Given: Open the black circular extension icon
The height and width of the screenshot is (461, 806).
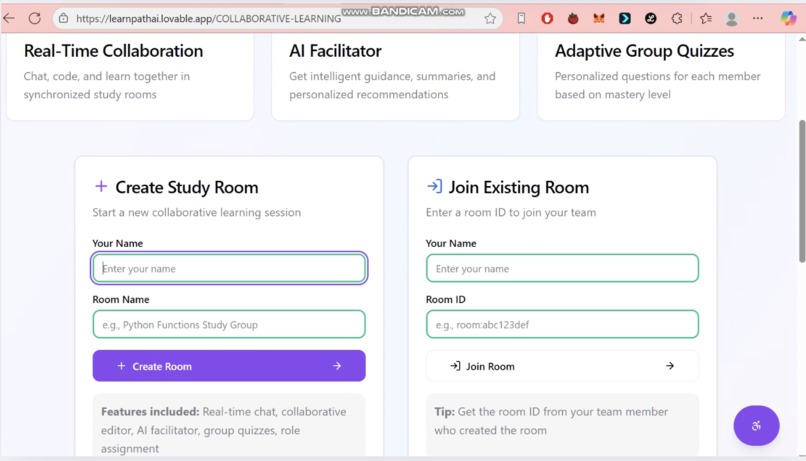Looking at the screenshot, I should (x=651, y=19).
